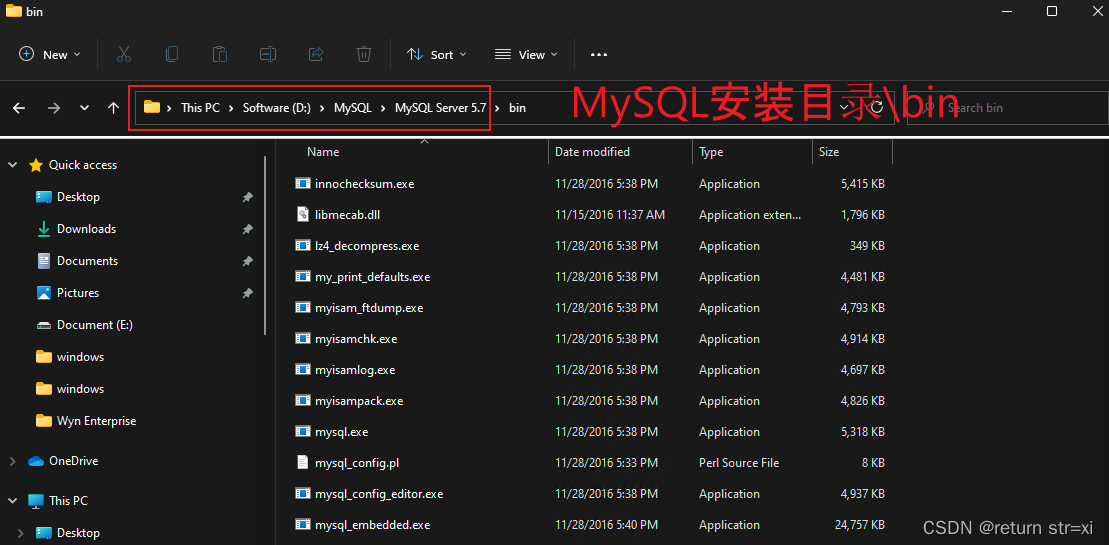Screen dimensions: 1109x545
Task: Expand Desktop under This PC
Action: coord(21,533)
